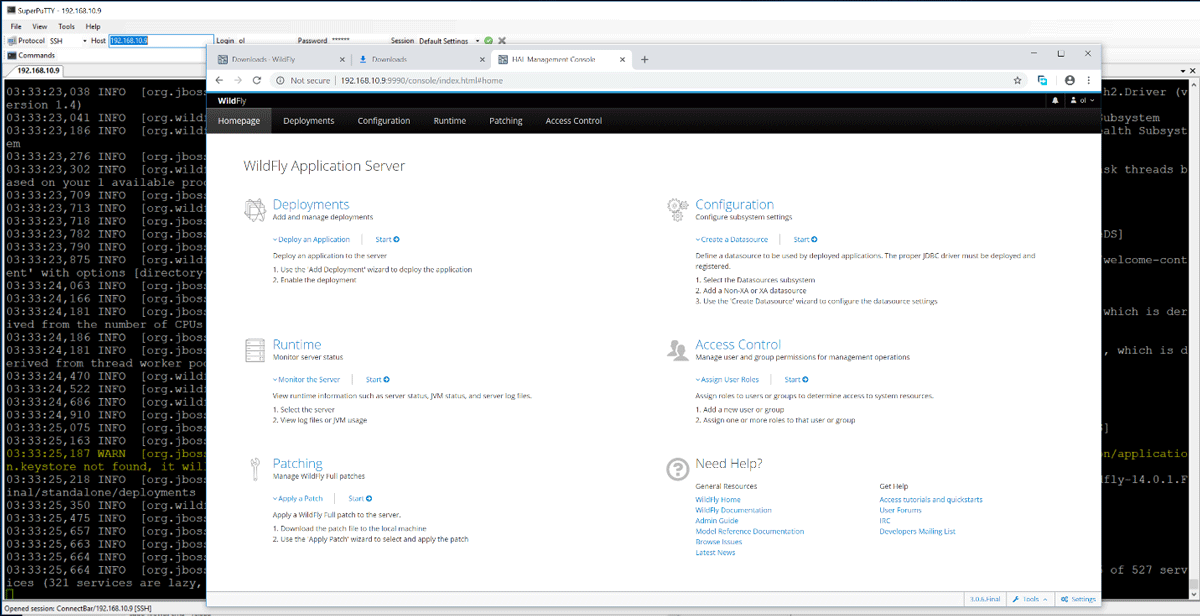1200x616 pixels.
Task: Open the Admin Guide link
Action: coord(716,521)
